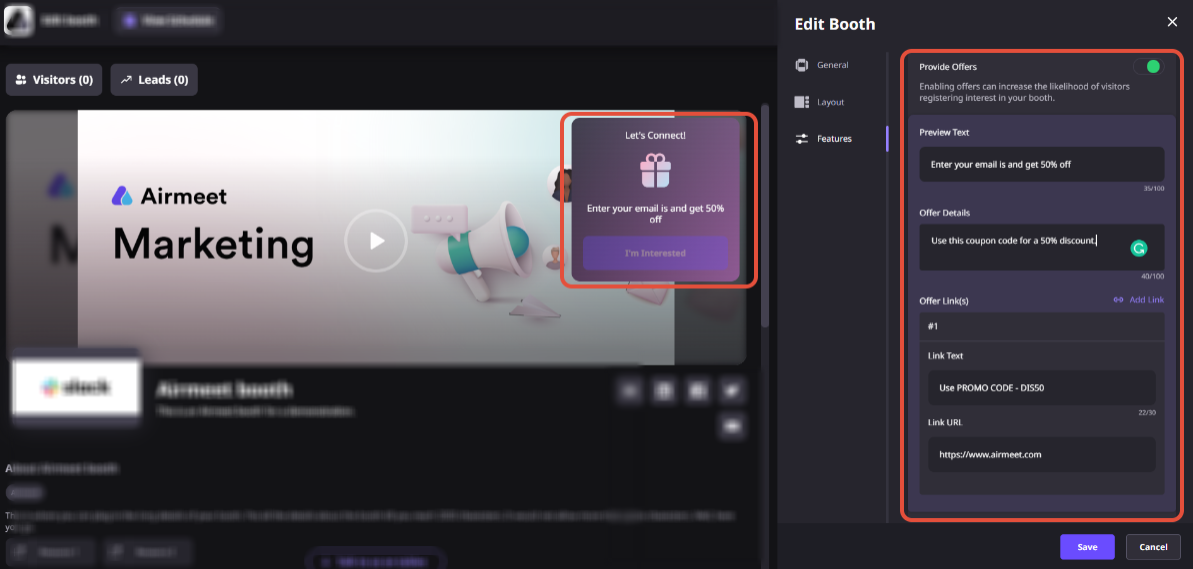Click the Features sliders icon
The image size is (1193, 569).
click(801, 138)
